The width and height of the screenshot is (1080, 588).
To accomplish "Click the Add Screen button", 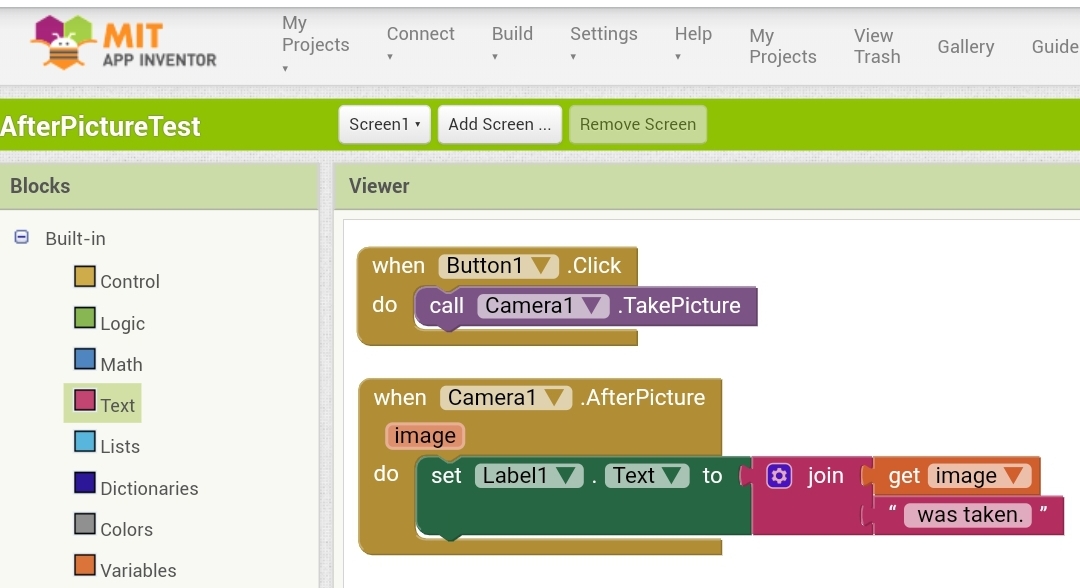I will (499, 125).
